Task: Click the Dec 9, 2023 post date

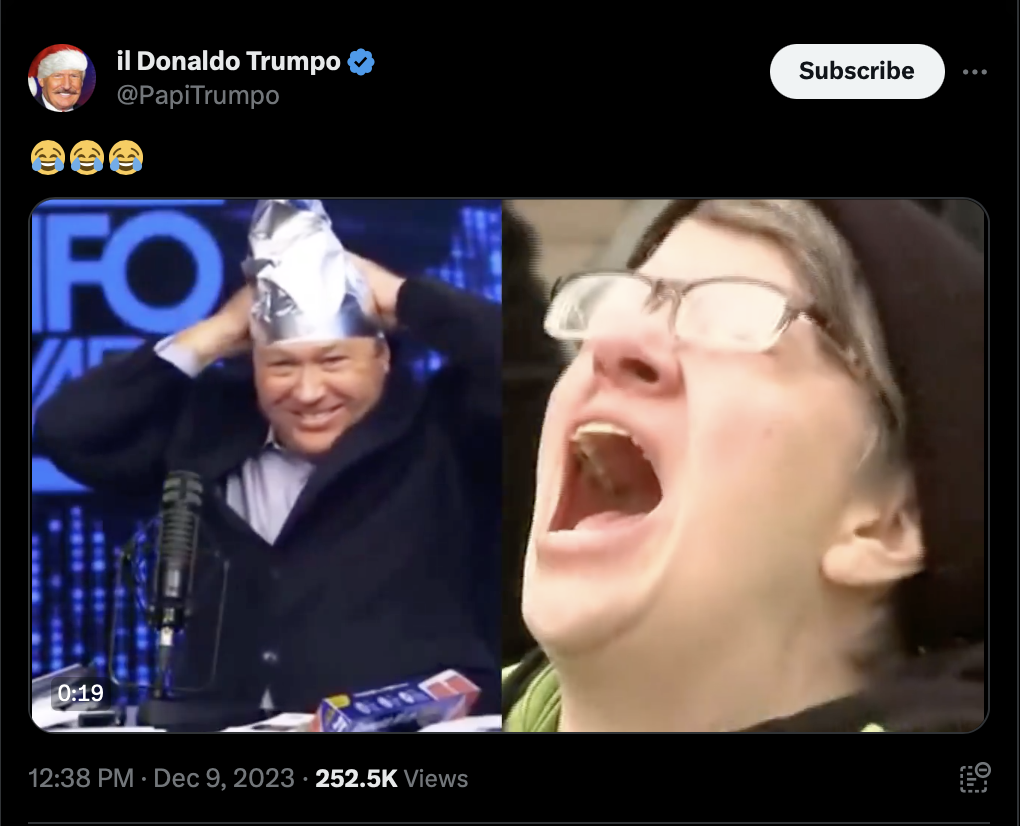Action: point(224,779)
